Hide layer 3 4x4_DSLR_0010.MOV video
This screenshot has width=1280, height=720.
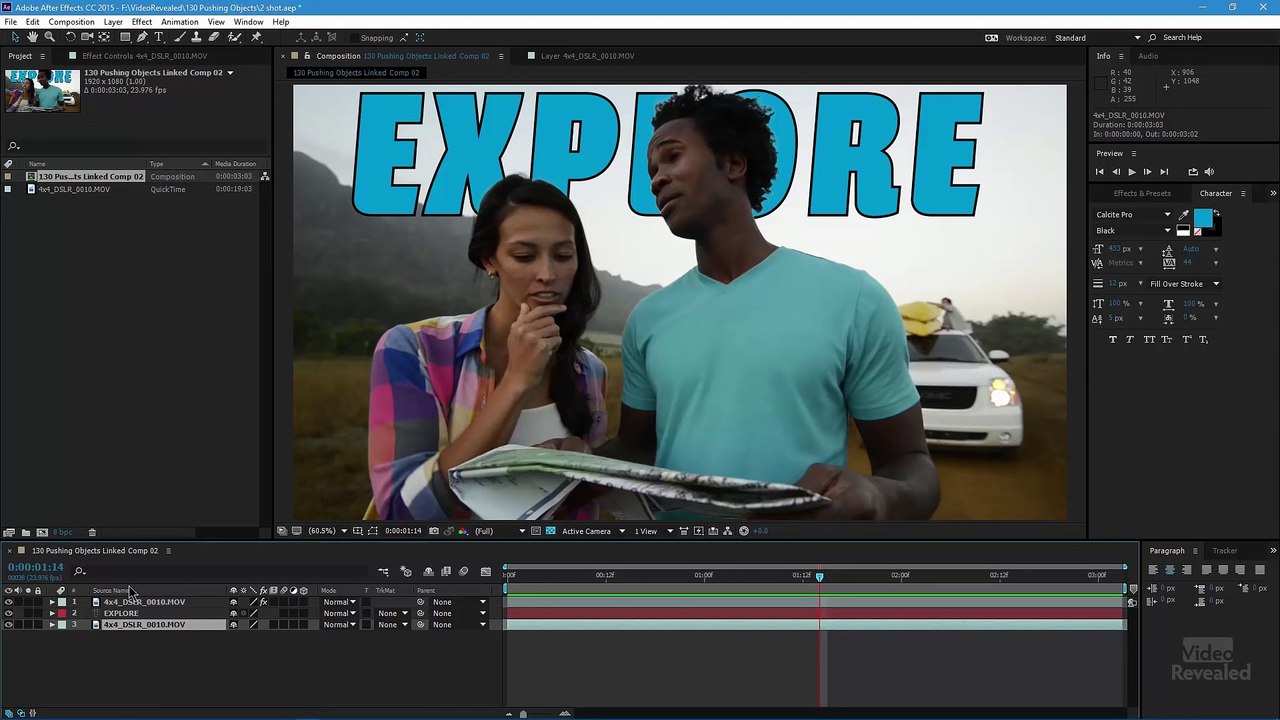(x=9, y=625)
